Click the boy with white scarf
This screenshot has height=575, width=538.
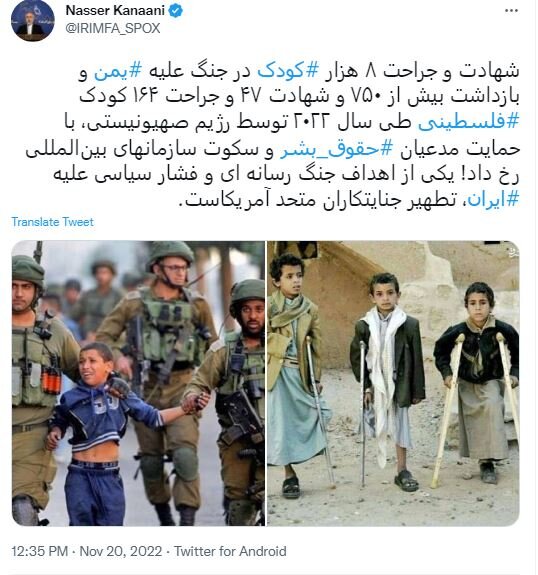click(391, 381)
